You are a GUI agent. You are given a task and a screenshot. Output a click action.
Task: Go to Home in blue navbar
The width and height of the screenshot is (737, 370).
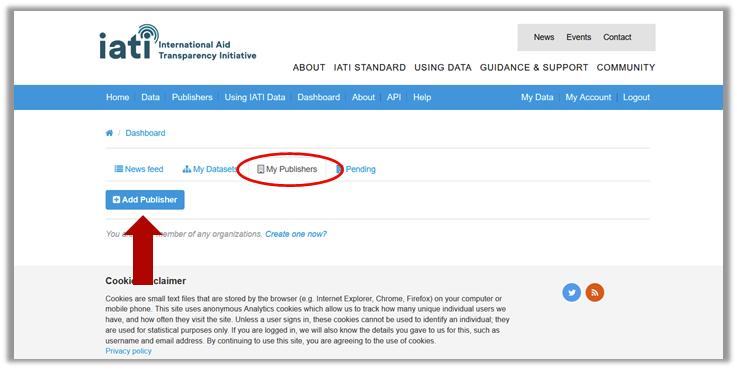[118, 97]
